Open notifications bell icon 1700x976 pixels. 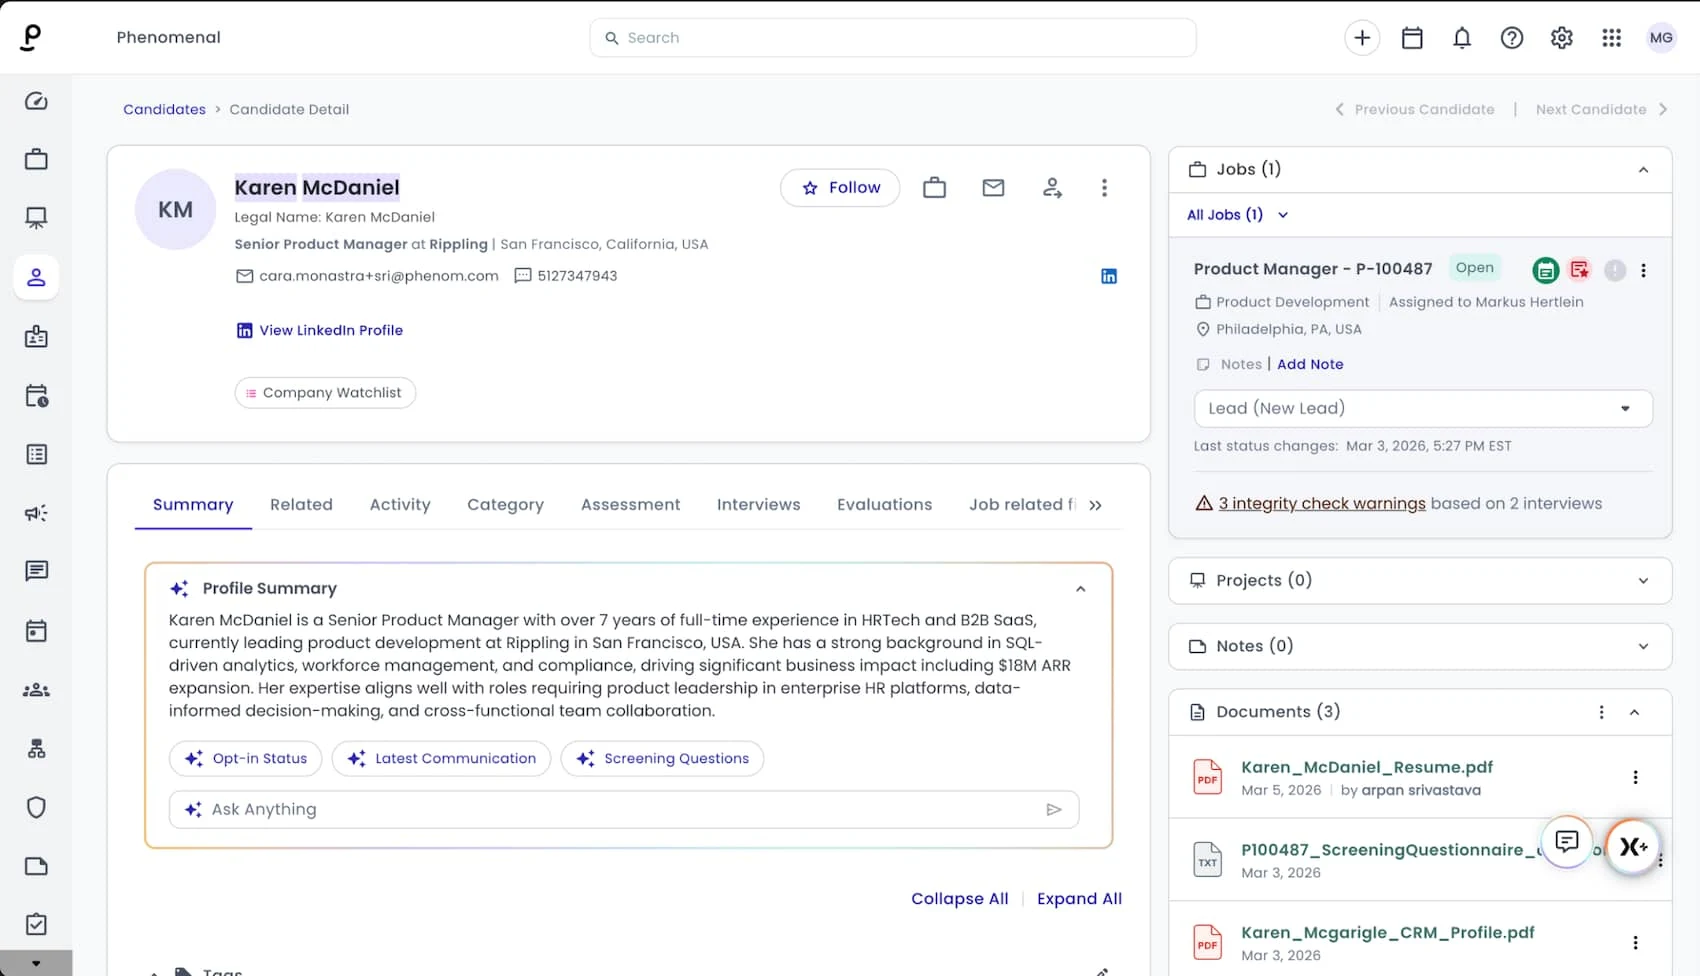pos(1462,38)
